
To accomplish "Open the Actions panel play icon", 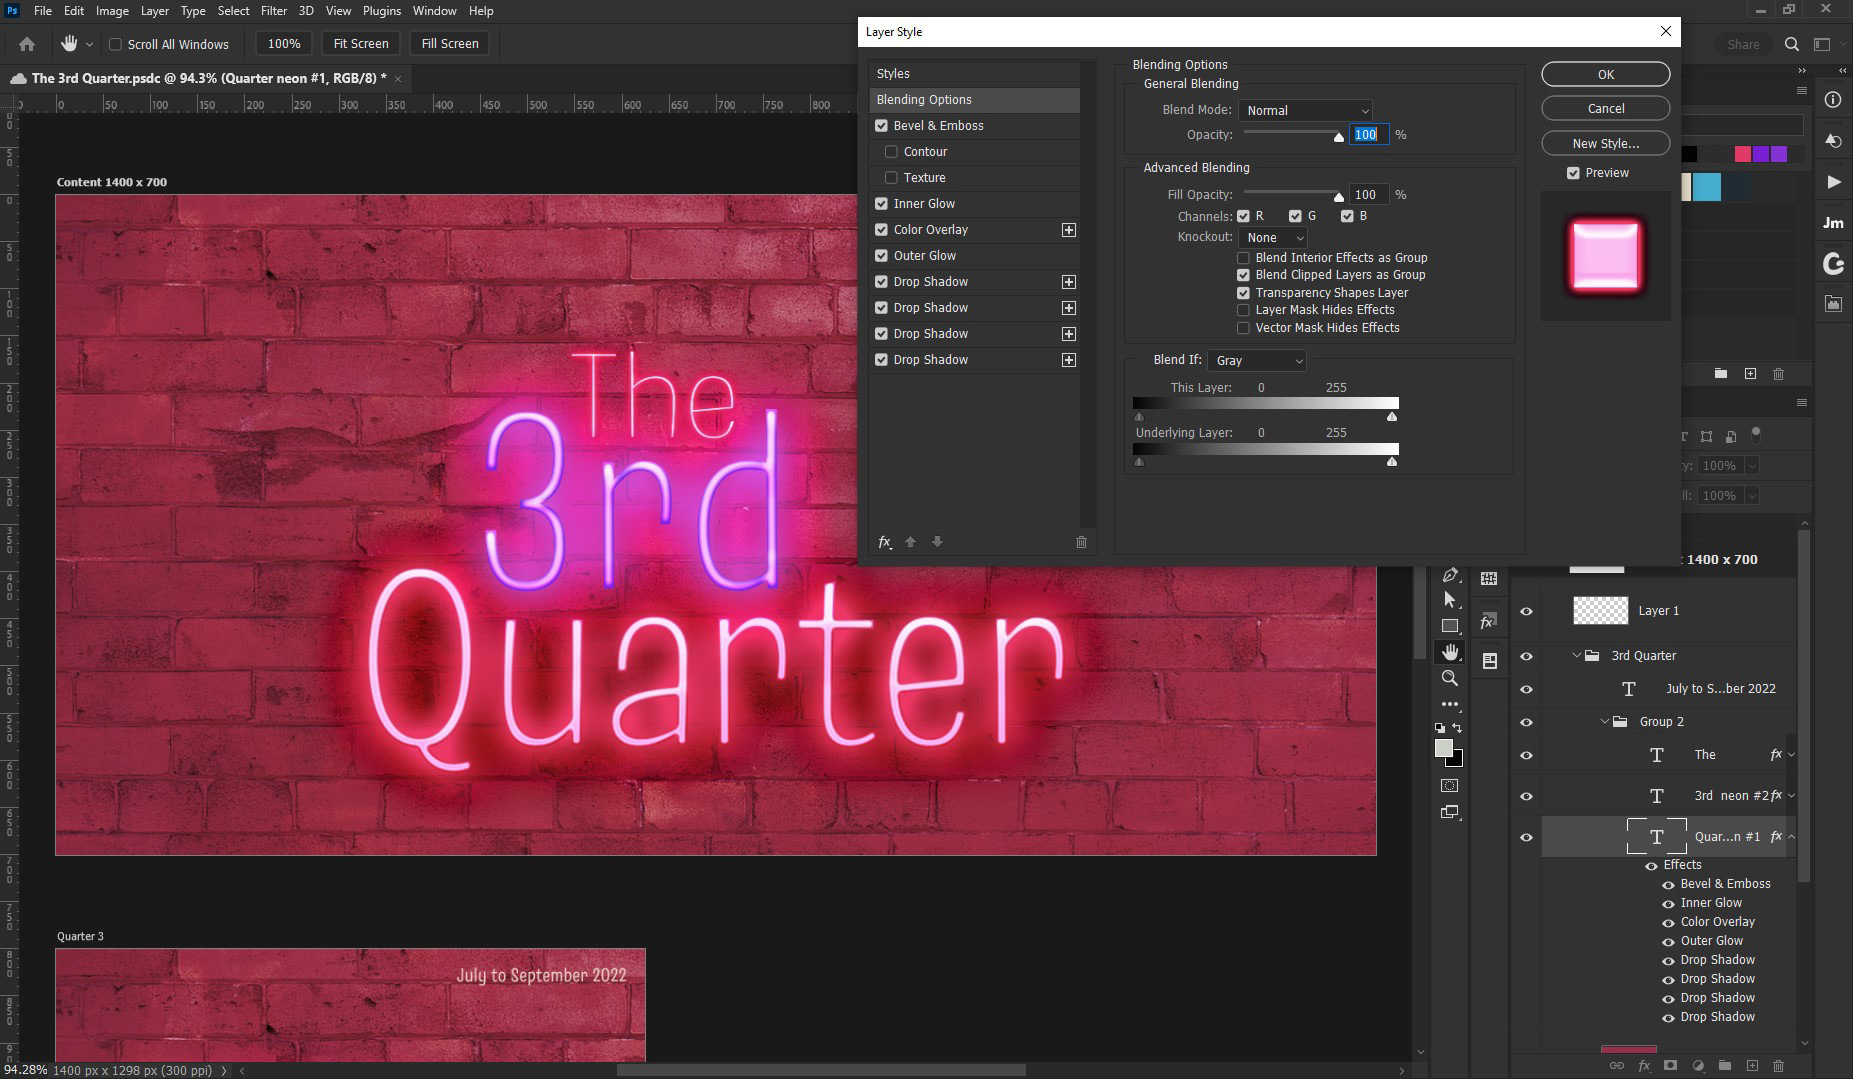I will pyautogui.click(x=1833, y=182).
